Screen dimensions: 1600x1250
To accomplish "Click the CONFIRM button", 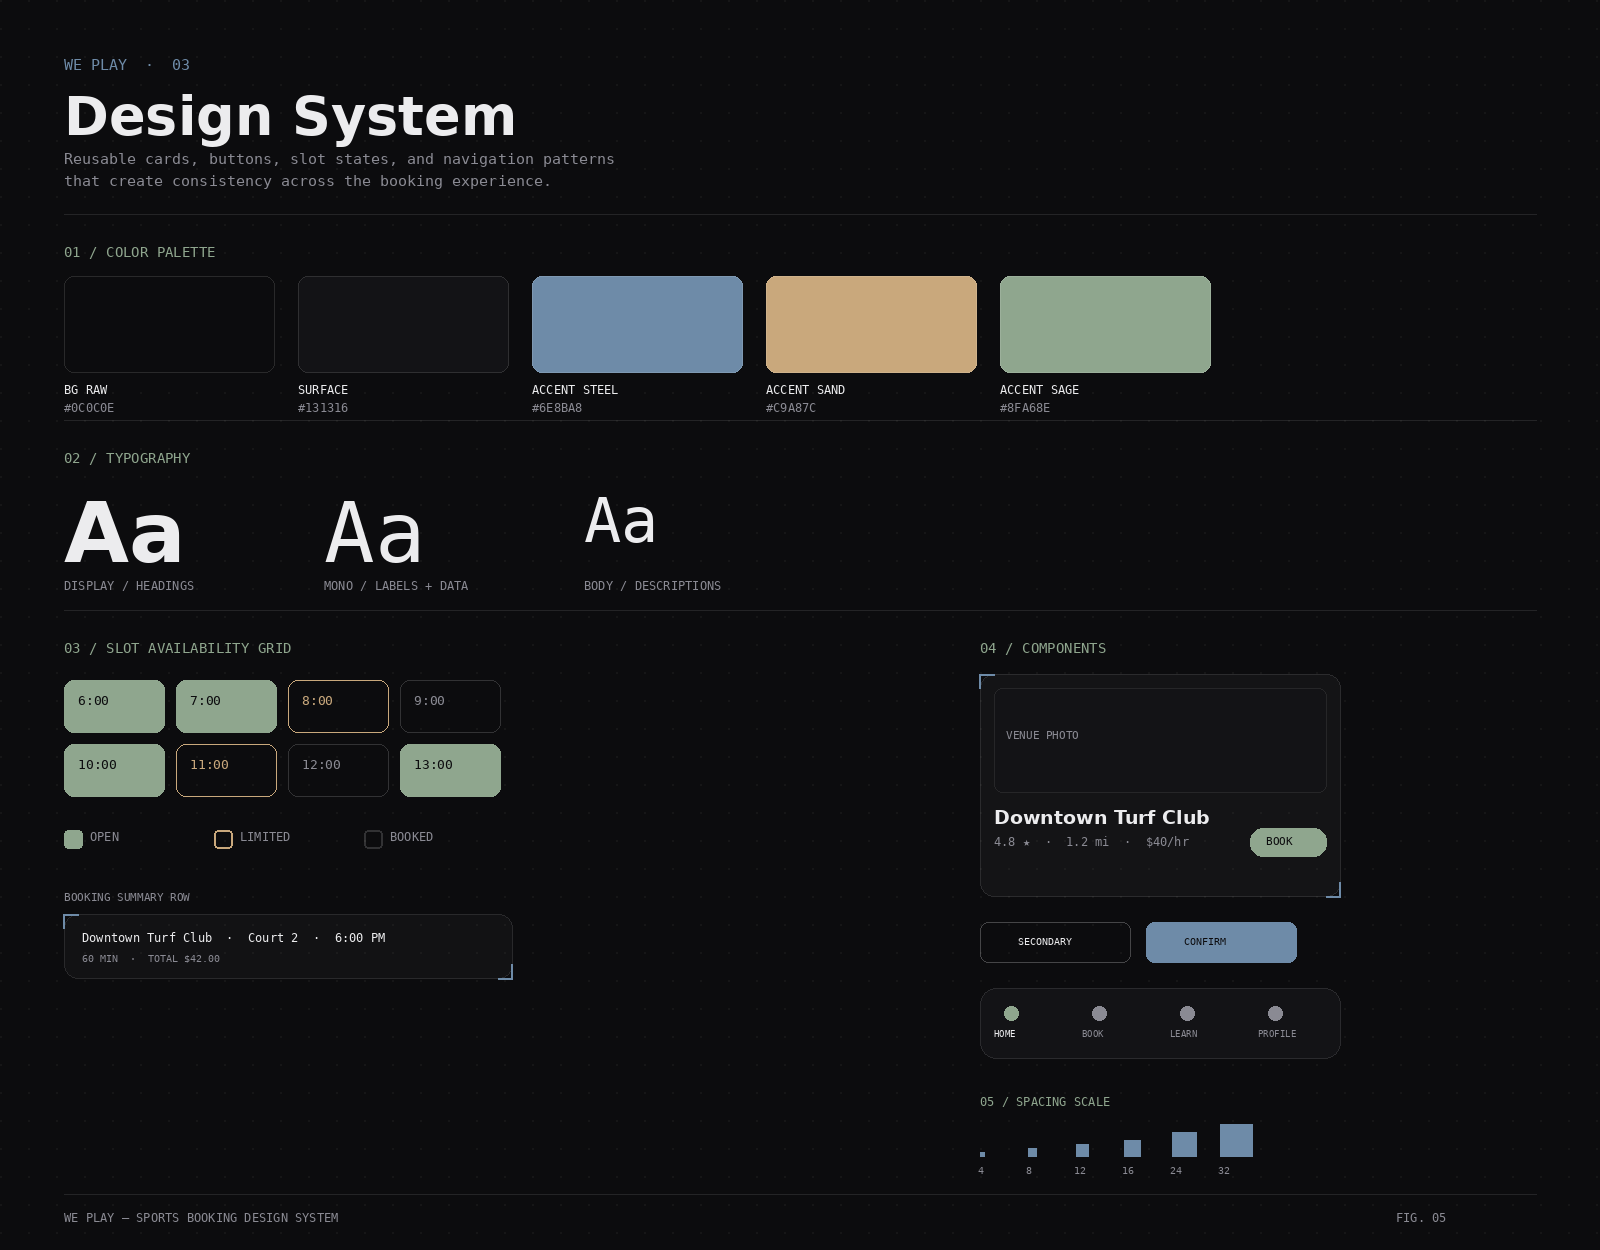I will [x=1221, y=942].
